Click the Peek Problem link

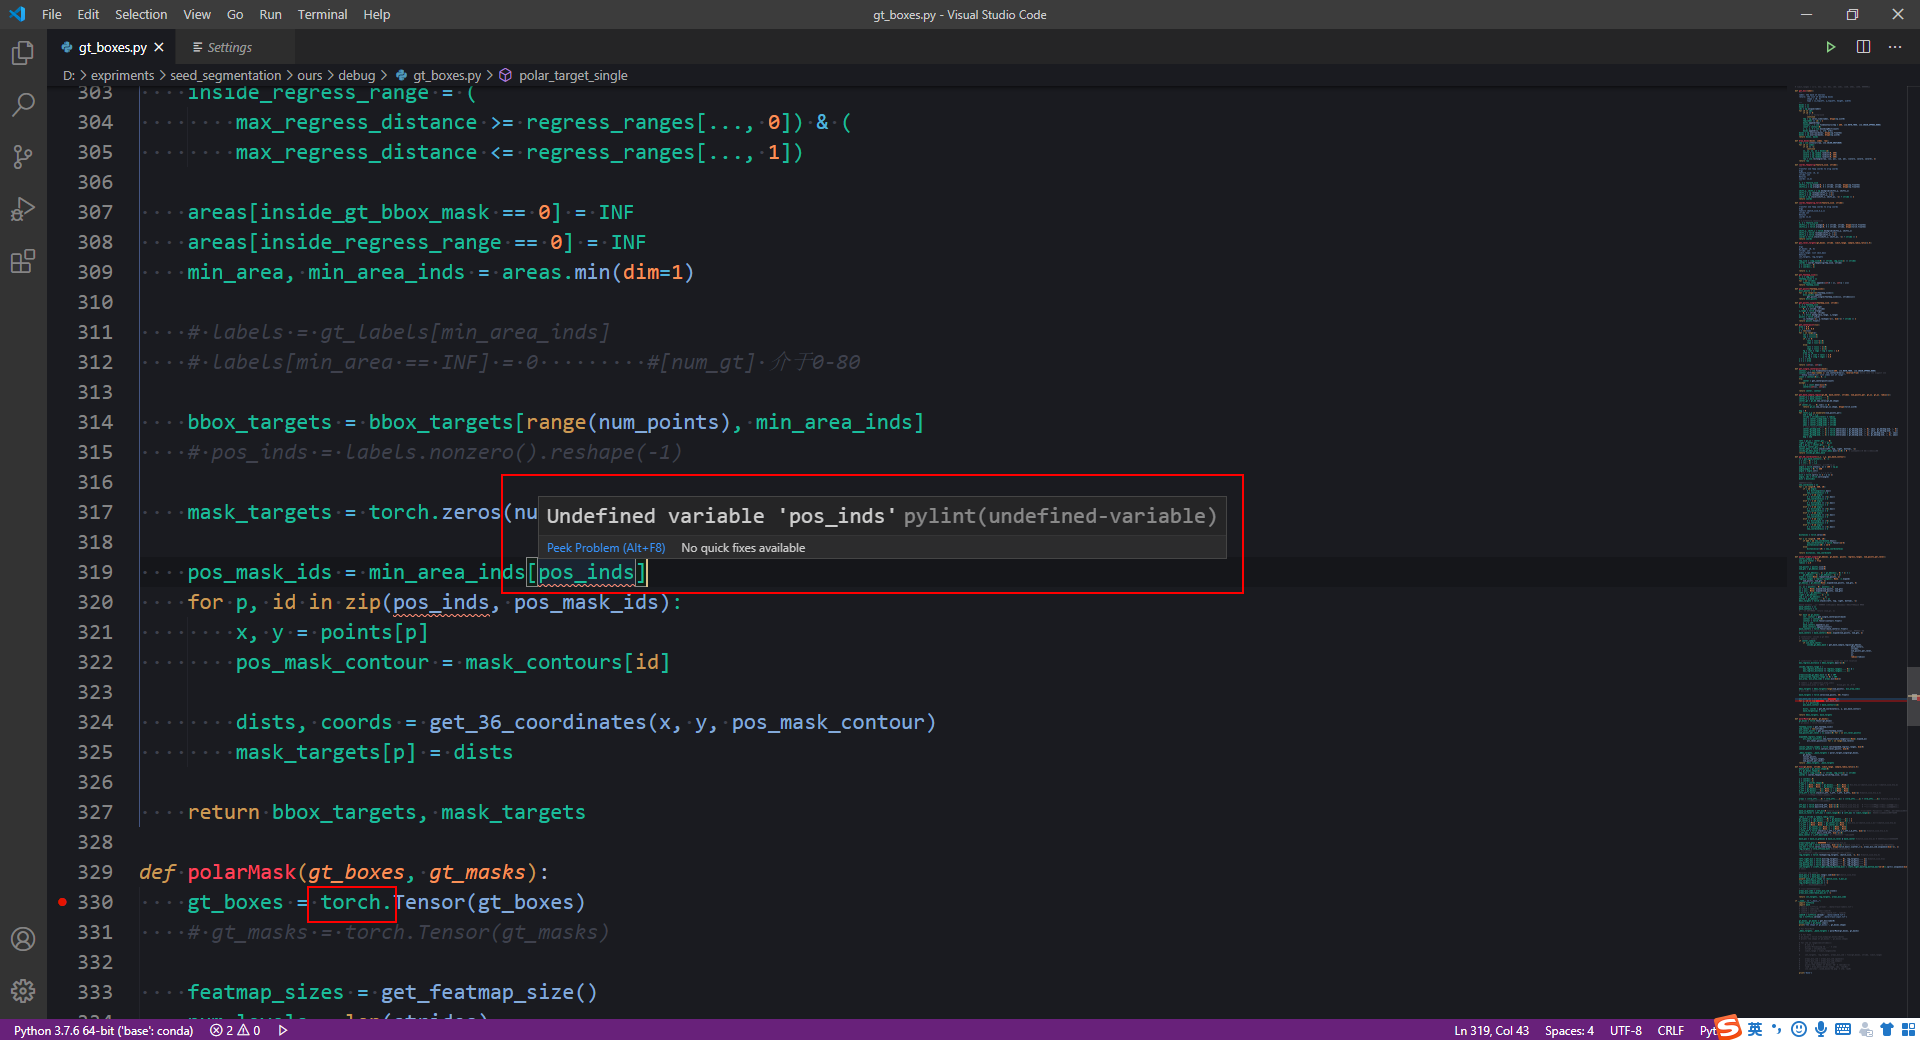604,547
